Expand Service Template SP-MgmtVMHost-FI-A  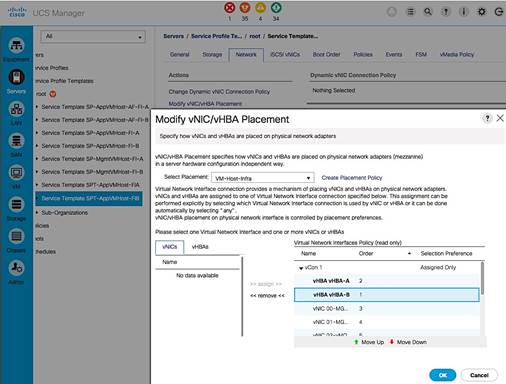tap(37, 159)
